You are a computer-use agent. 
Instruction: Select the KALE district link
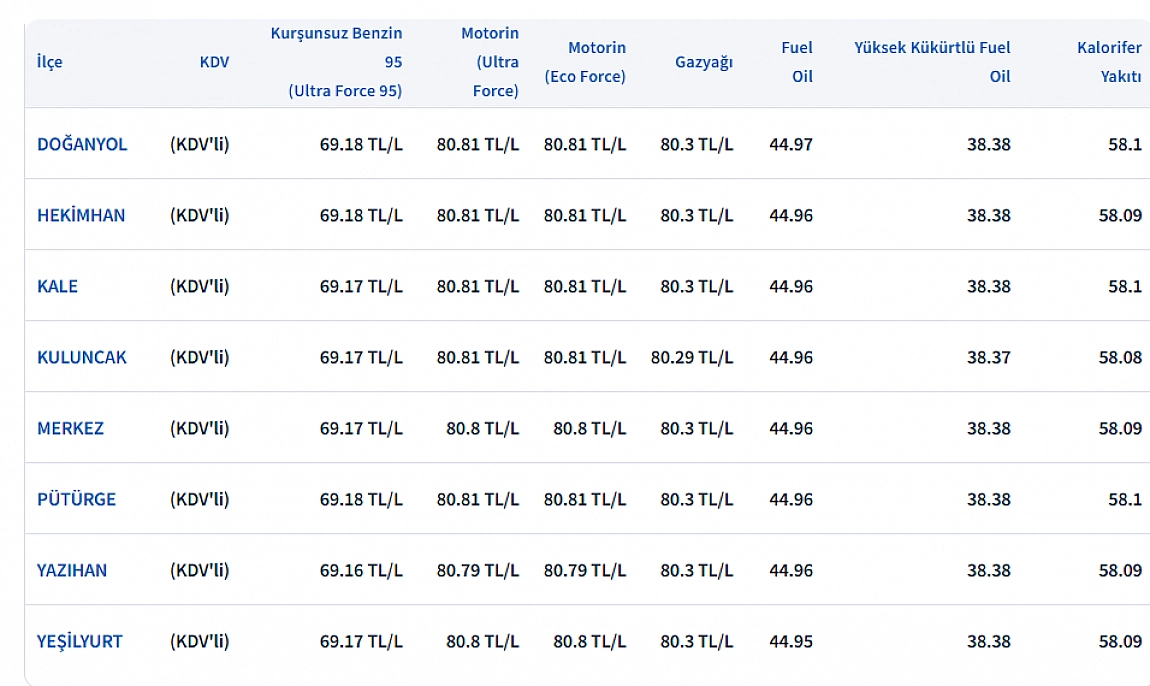click(x=57, y=287)
